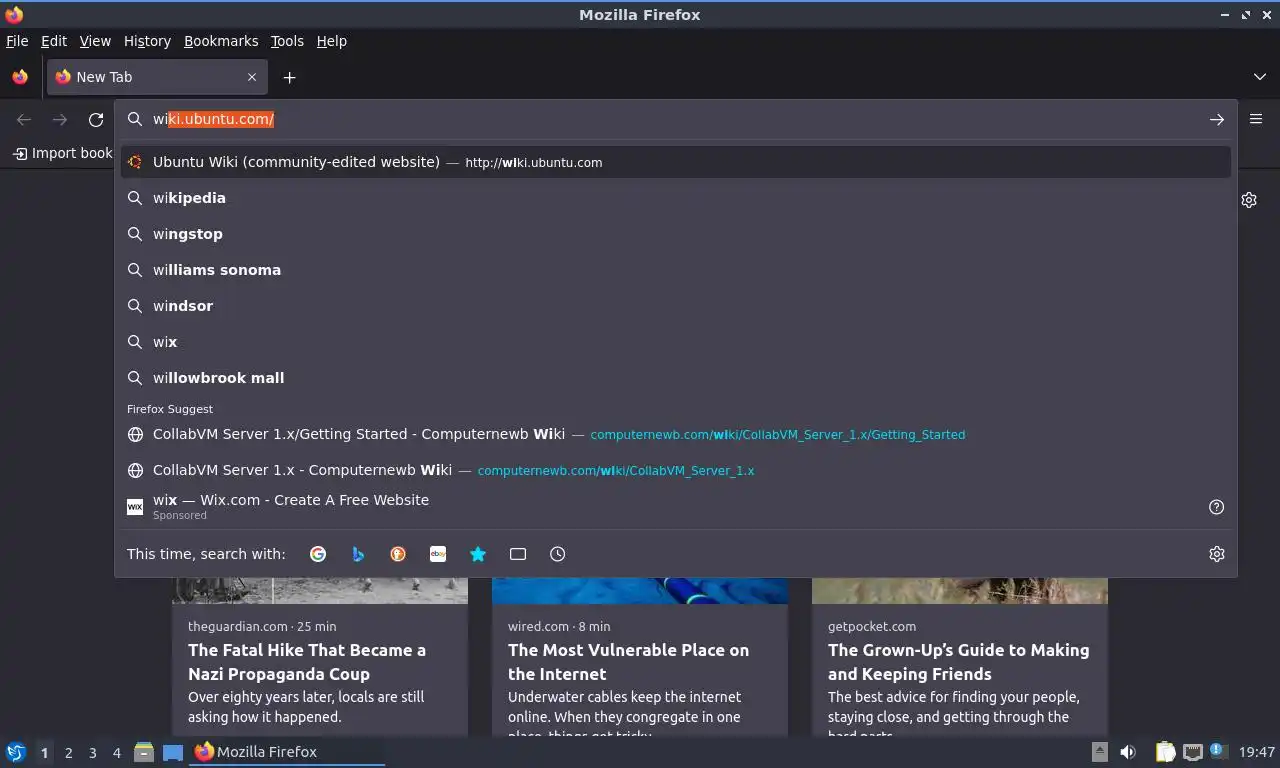Click the Go arrow in address bar

click(1217, 119)
